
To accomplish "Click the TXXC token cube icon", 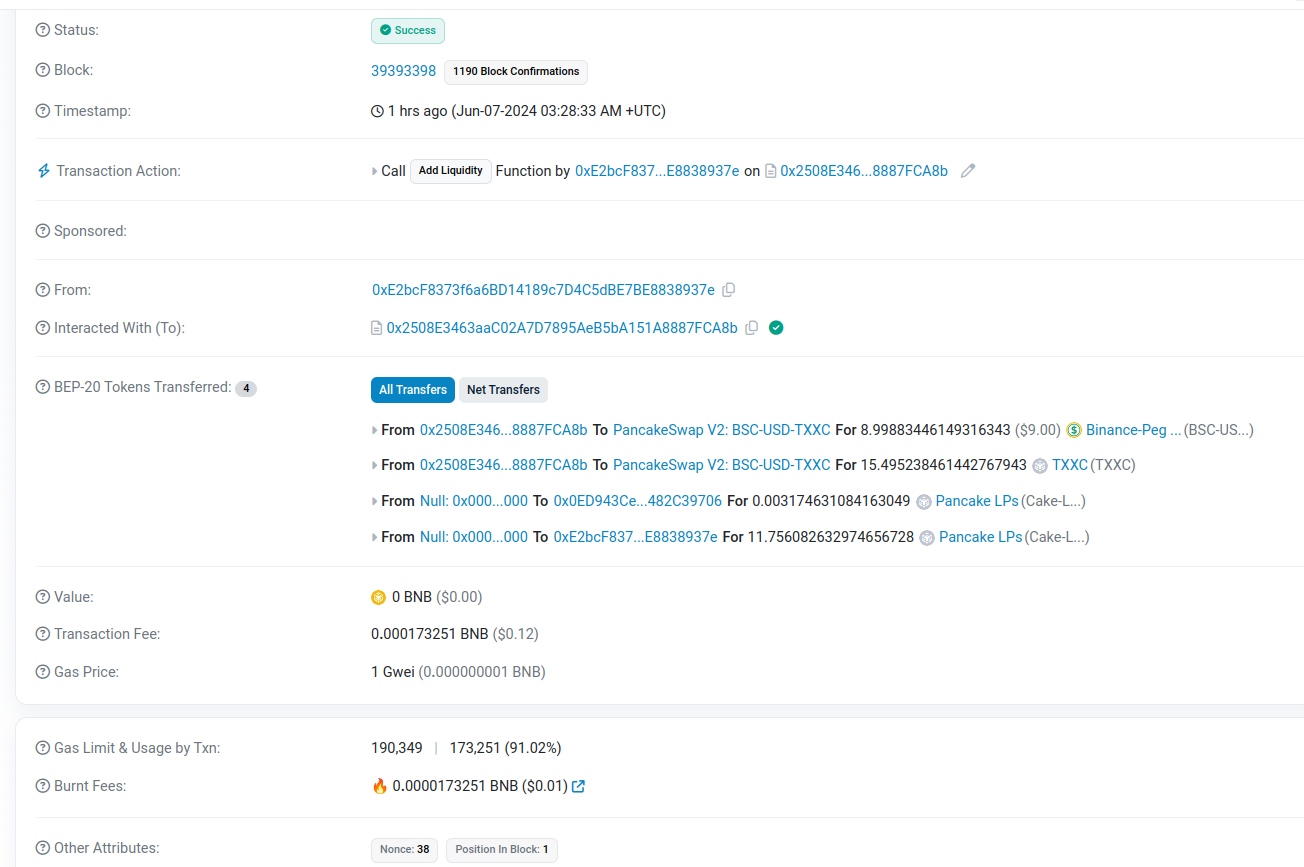I will 1040,466.
